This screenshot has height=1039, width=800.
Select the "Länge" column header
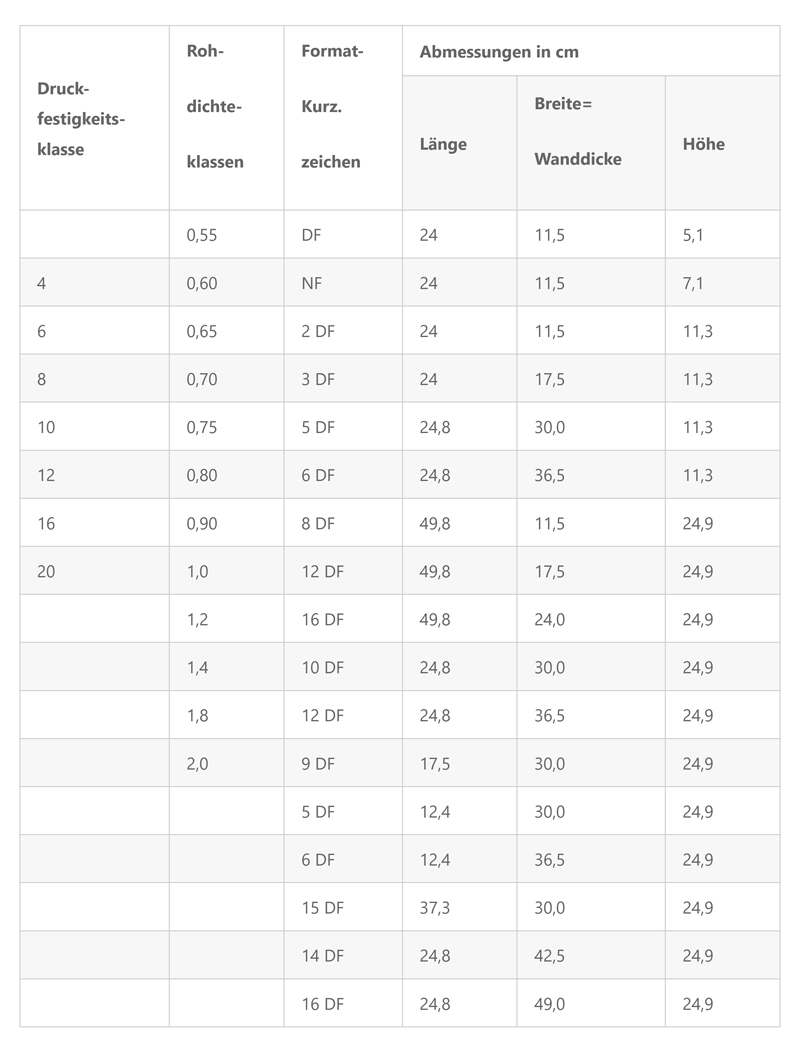[x=443, y=144]
